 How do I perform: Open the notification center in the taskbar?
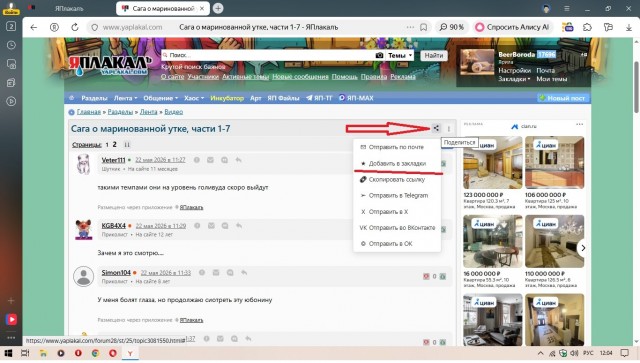tap(624, 353)
